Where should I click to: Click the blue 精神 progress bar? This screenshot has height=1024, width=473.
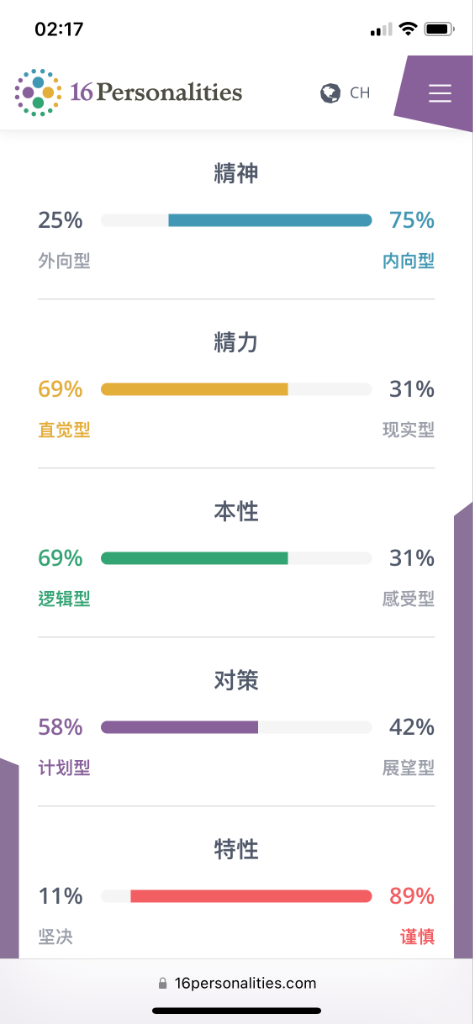[236, 220]
